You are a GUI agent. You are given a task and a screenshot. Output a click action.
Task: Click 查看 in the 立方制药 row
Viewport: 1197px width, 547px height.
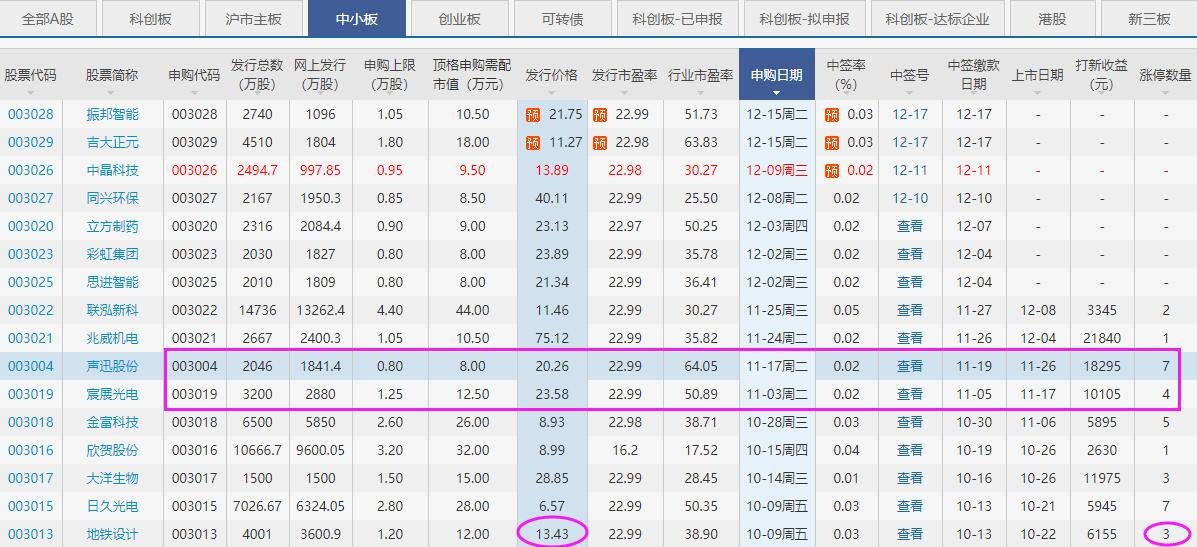910,227
